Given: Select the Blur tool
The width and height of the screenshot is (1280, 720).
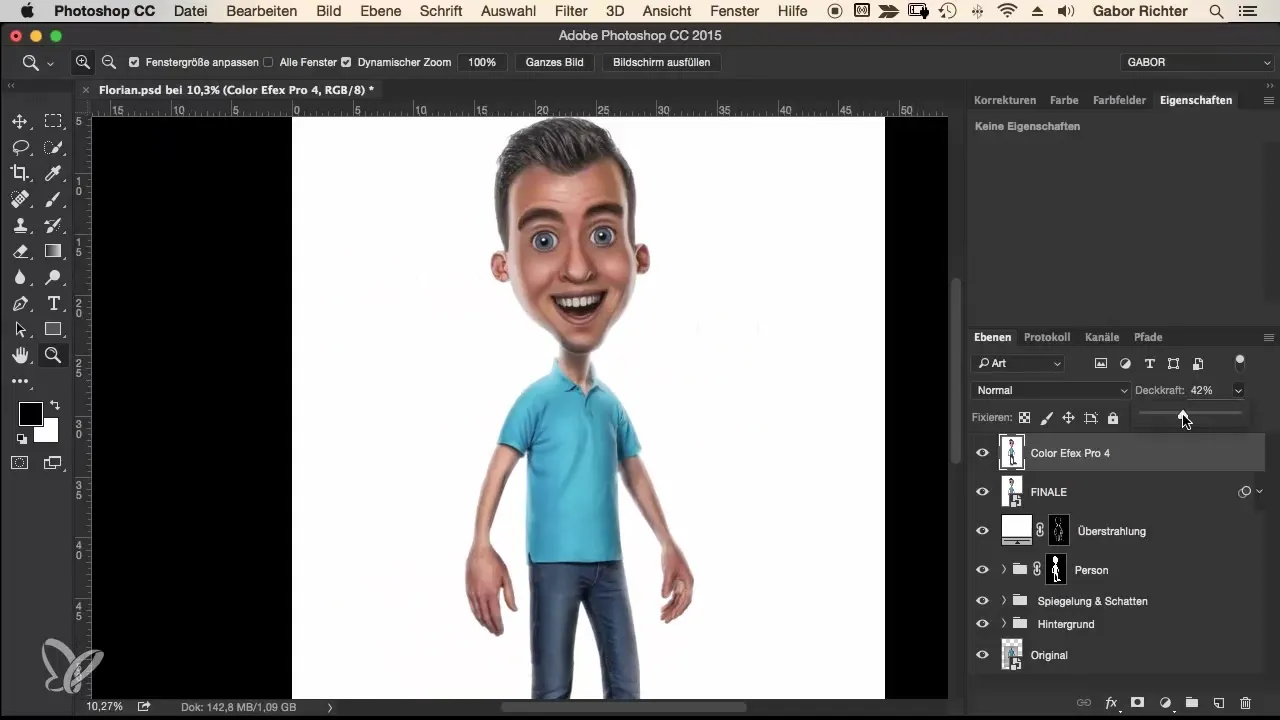Looking at the screenshot, I should (20, 277).
